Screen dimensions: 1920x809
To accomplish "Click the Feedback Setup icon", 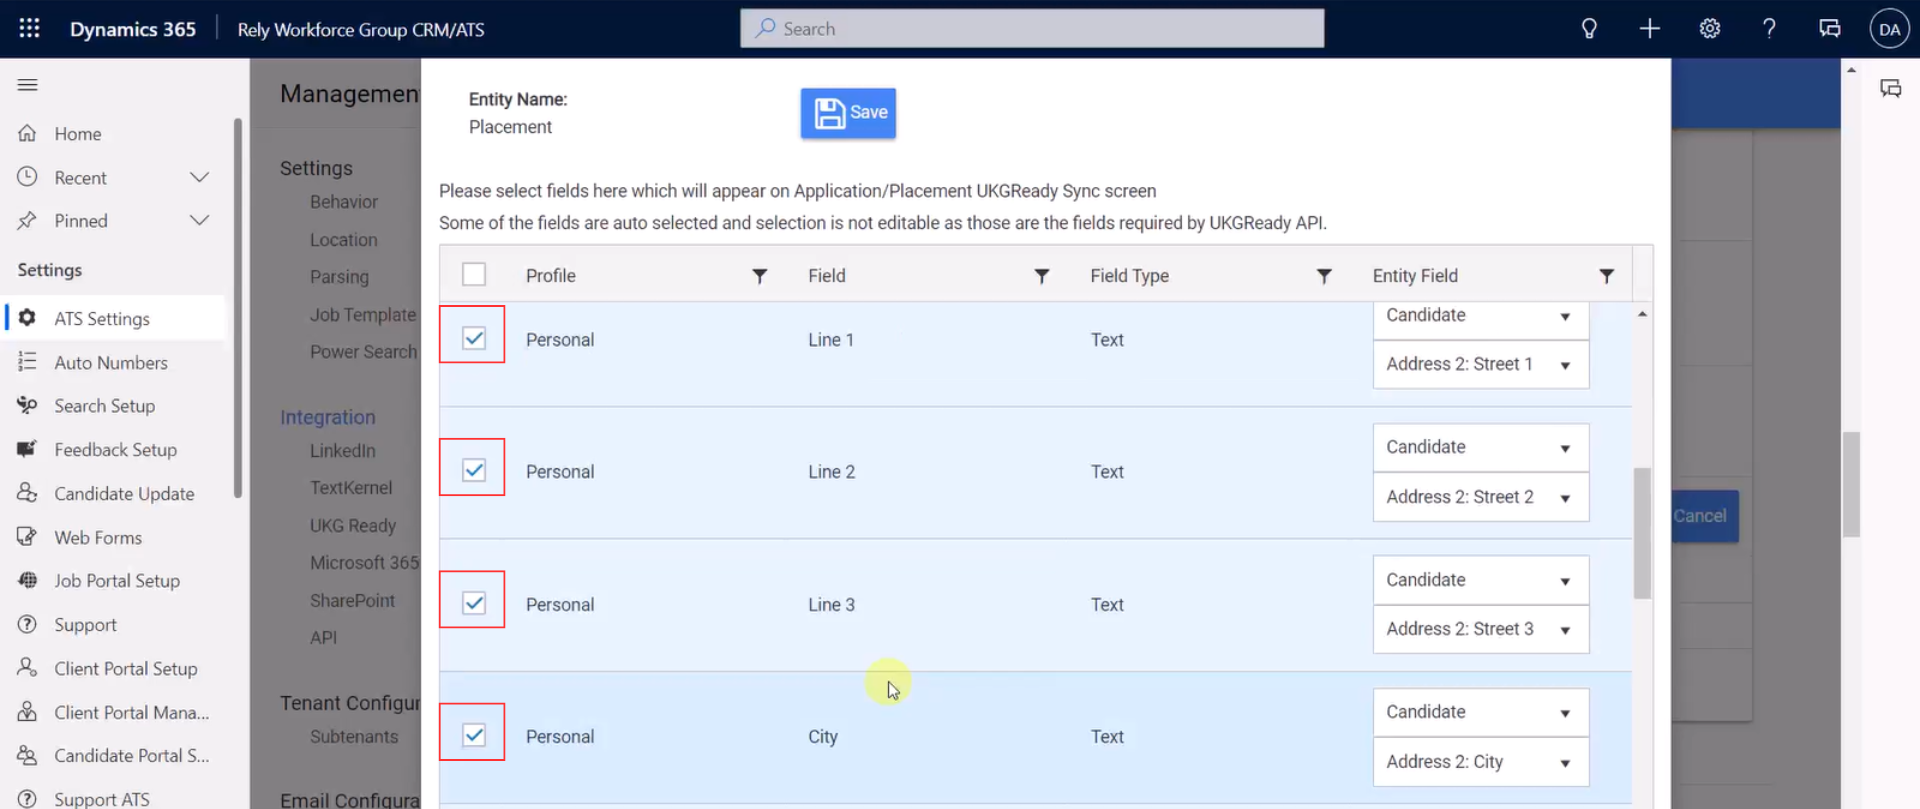I will tap(27, 449).
